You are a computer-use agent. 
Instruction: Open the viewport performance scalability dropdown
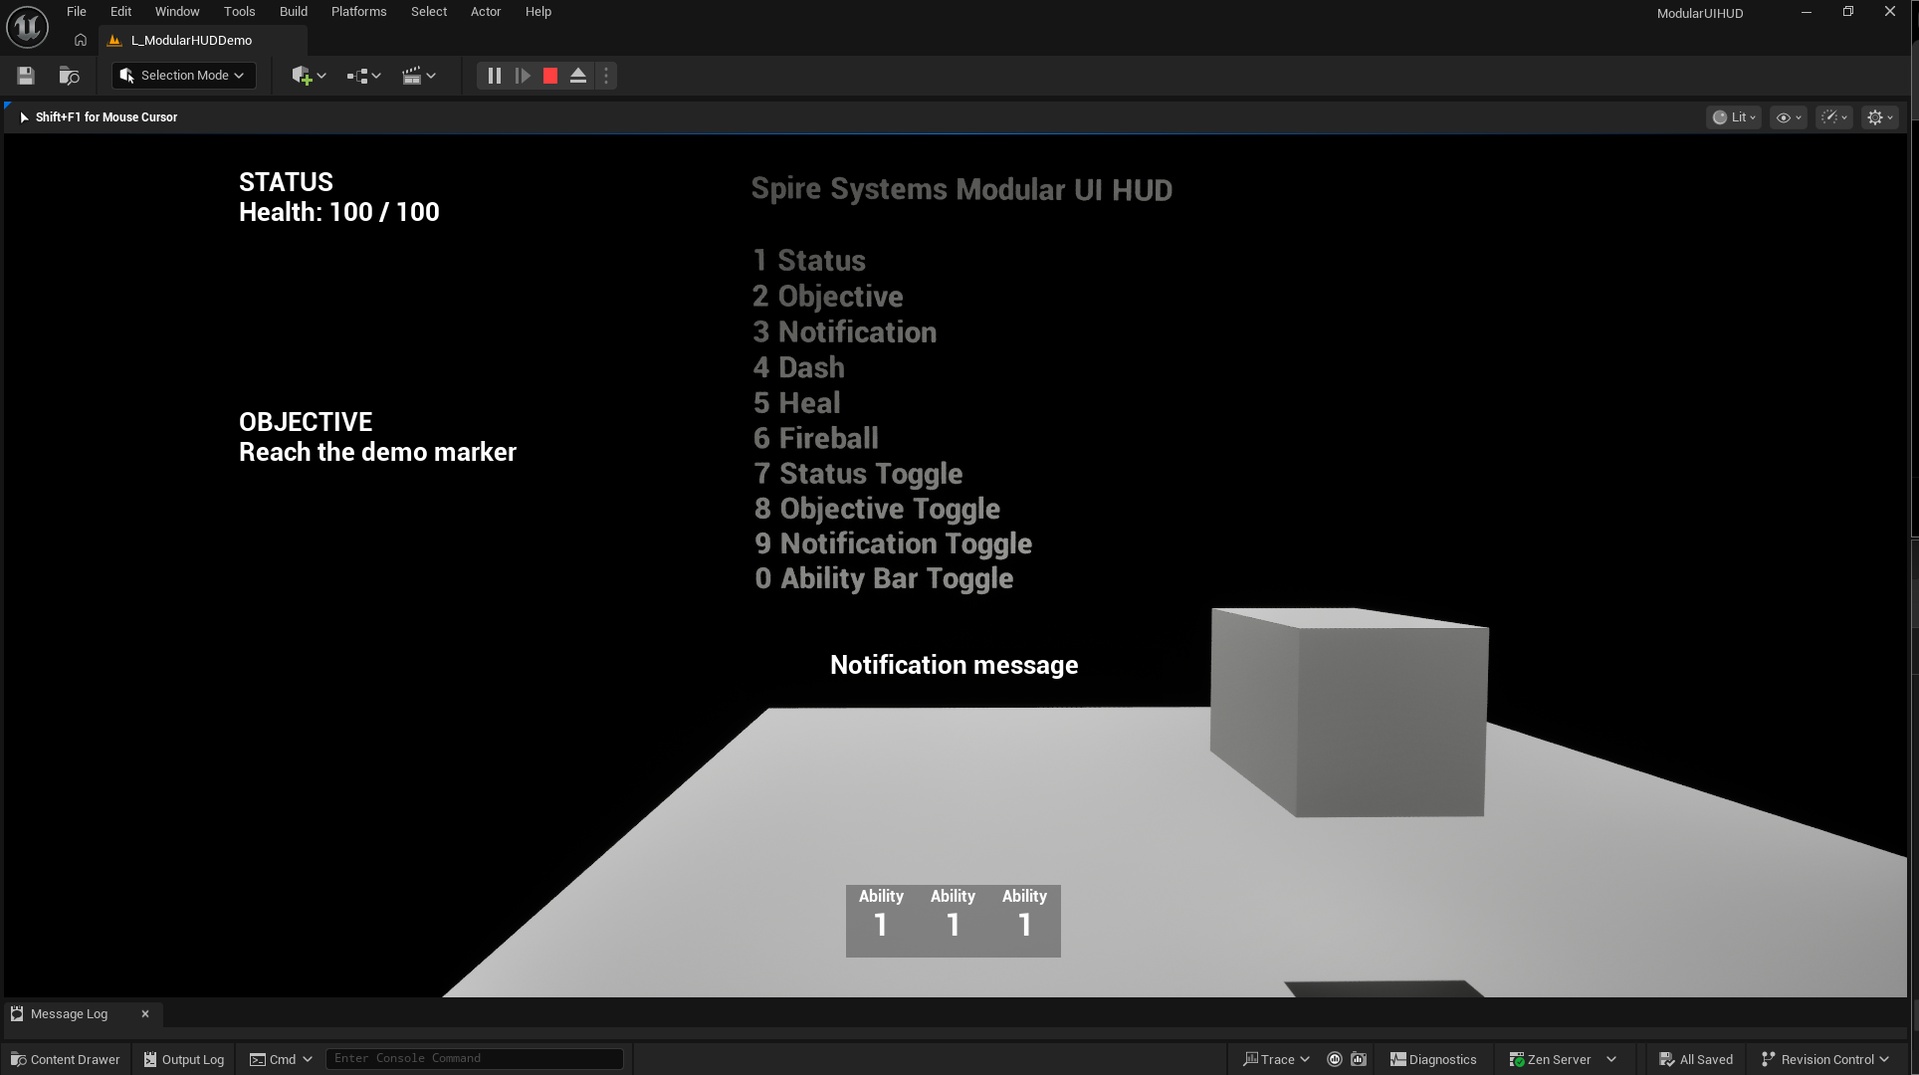pos(1834,118)
